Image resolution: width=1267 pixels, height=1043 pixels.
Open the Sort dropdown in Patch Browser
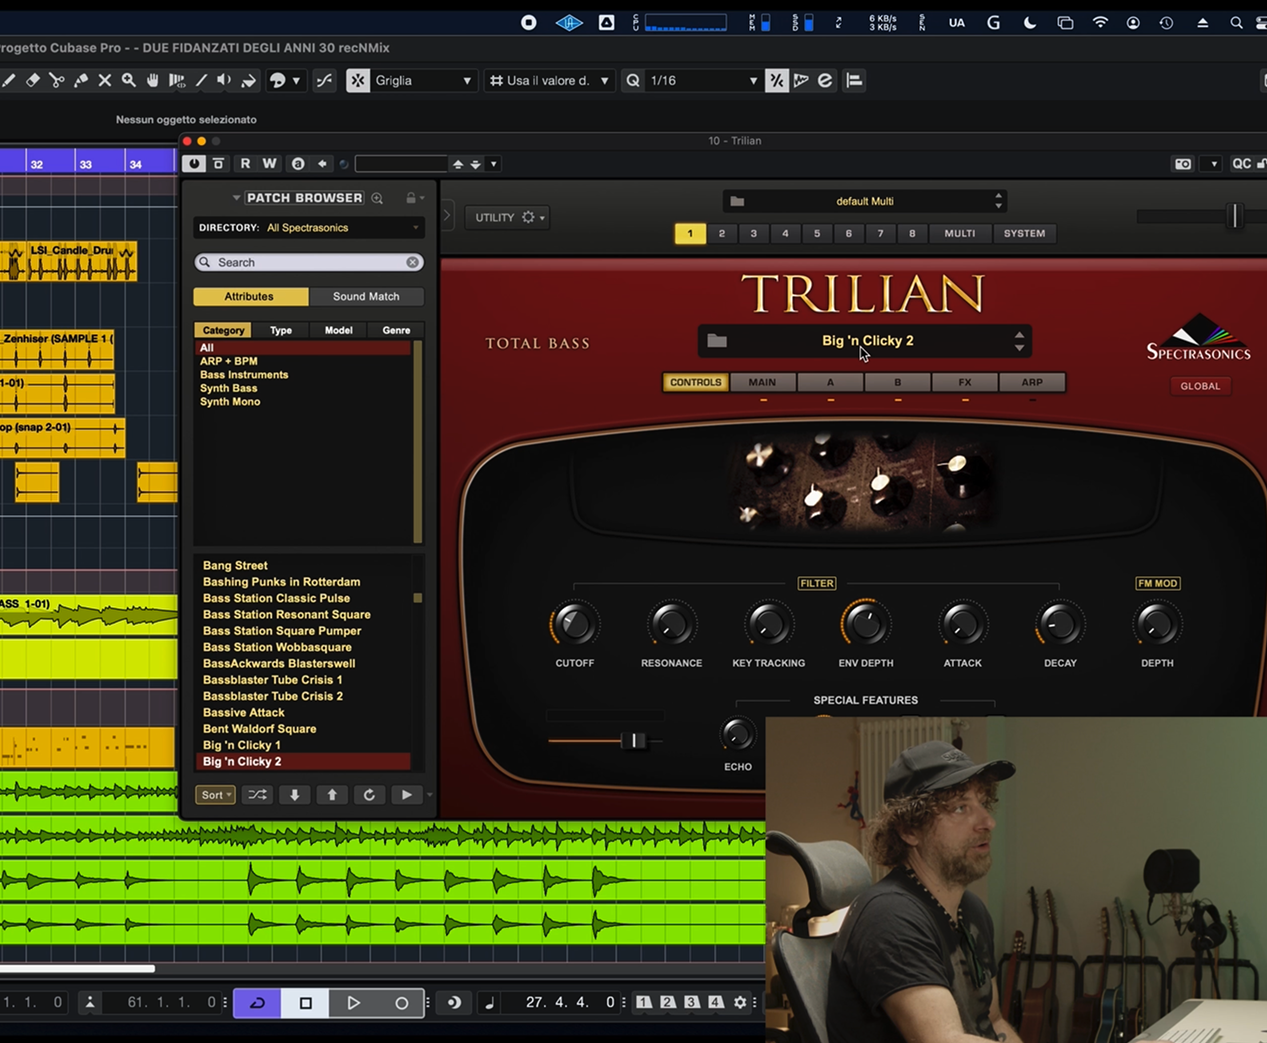click(215, 795)
